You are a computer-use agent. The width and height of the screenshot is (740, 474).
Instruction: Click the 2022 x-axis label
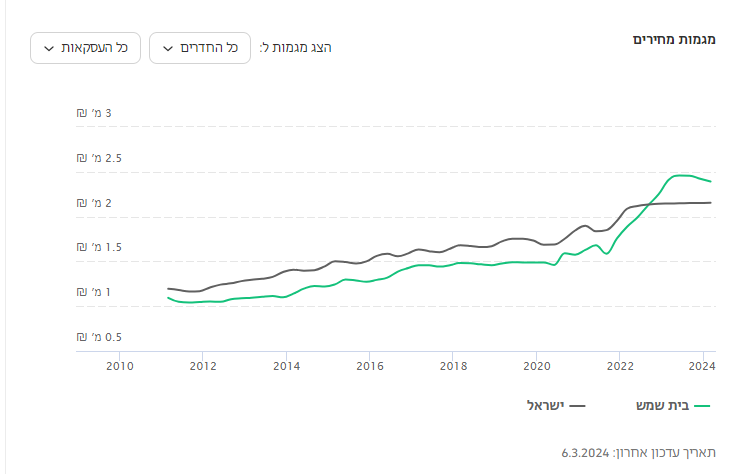point(620,366)
